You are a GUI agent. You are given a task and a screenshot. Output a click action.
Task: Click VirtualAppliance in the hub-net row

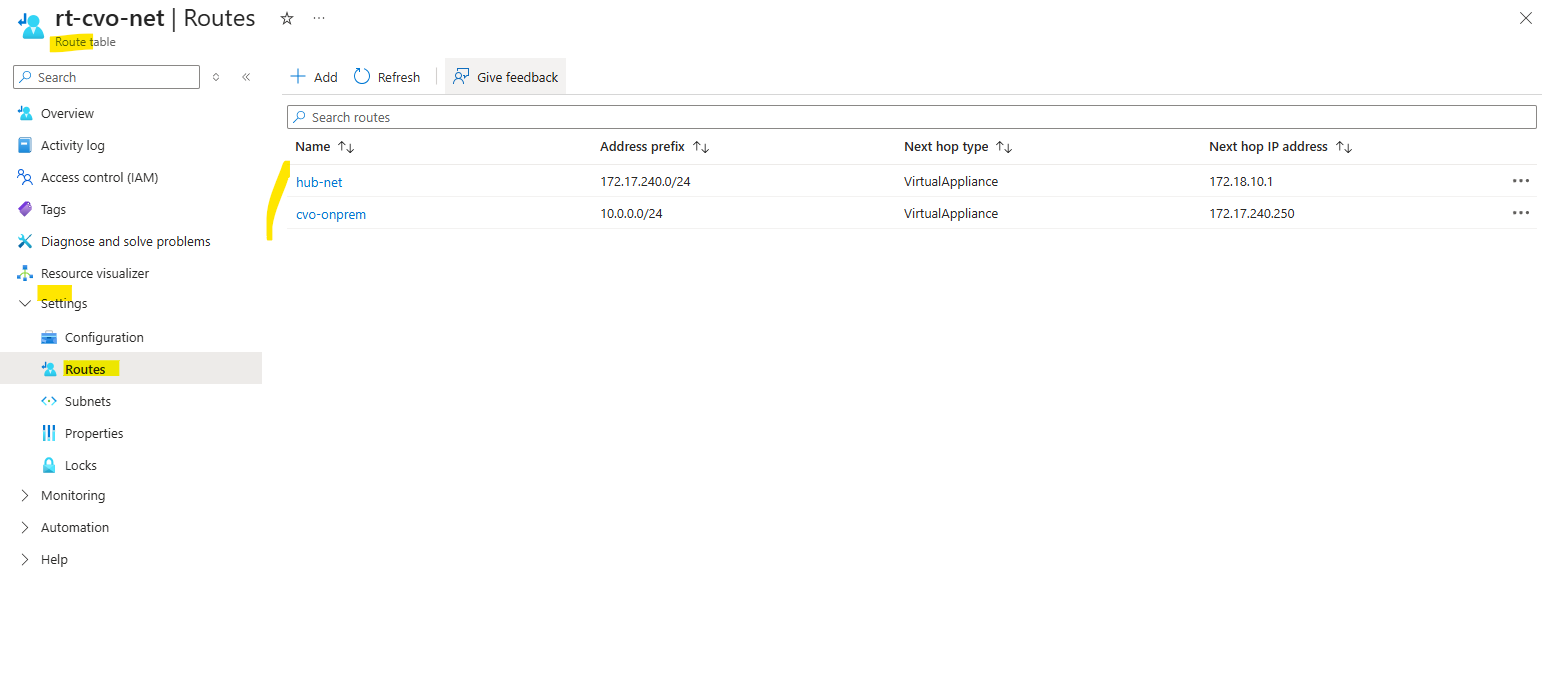pyautogui.click(x=951, y=182)
